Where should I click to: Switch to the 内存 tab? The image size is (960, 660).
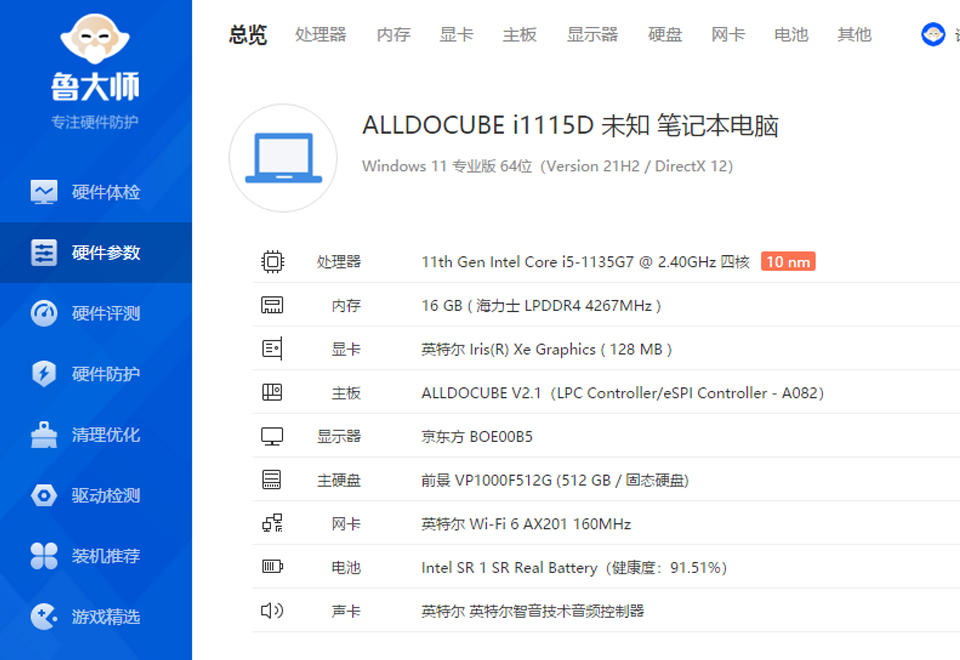coord(394,35)
